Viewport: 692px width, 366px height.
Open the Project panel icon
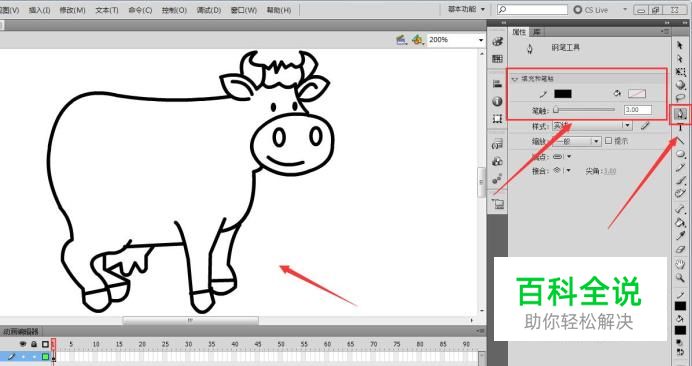coord(497,204)
